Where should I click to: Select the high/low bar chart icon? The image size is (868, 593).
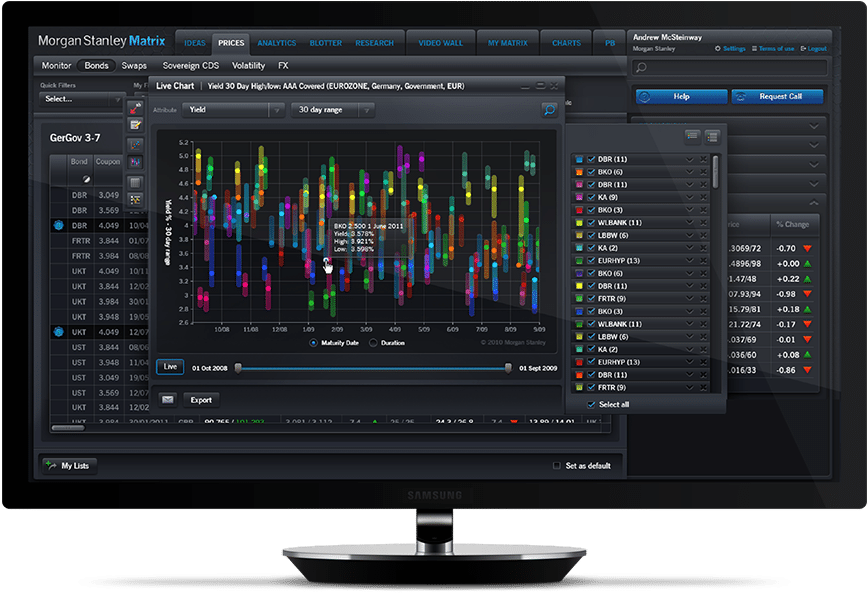click(135, 162)
